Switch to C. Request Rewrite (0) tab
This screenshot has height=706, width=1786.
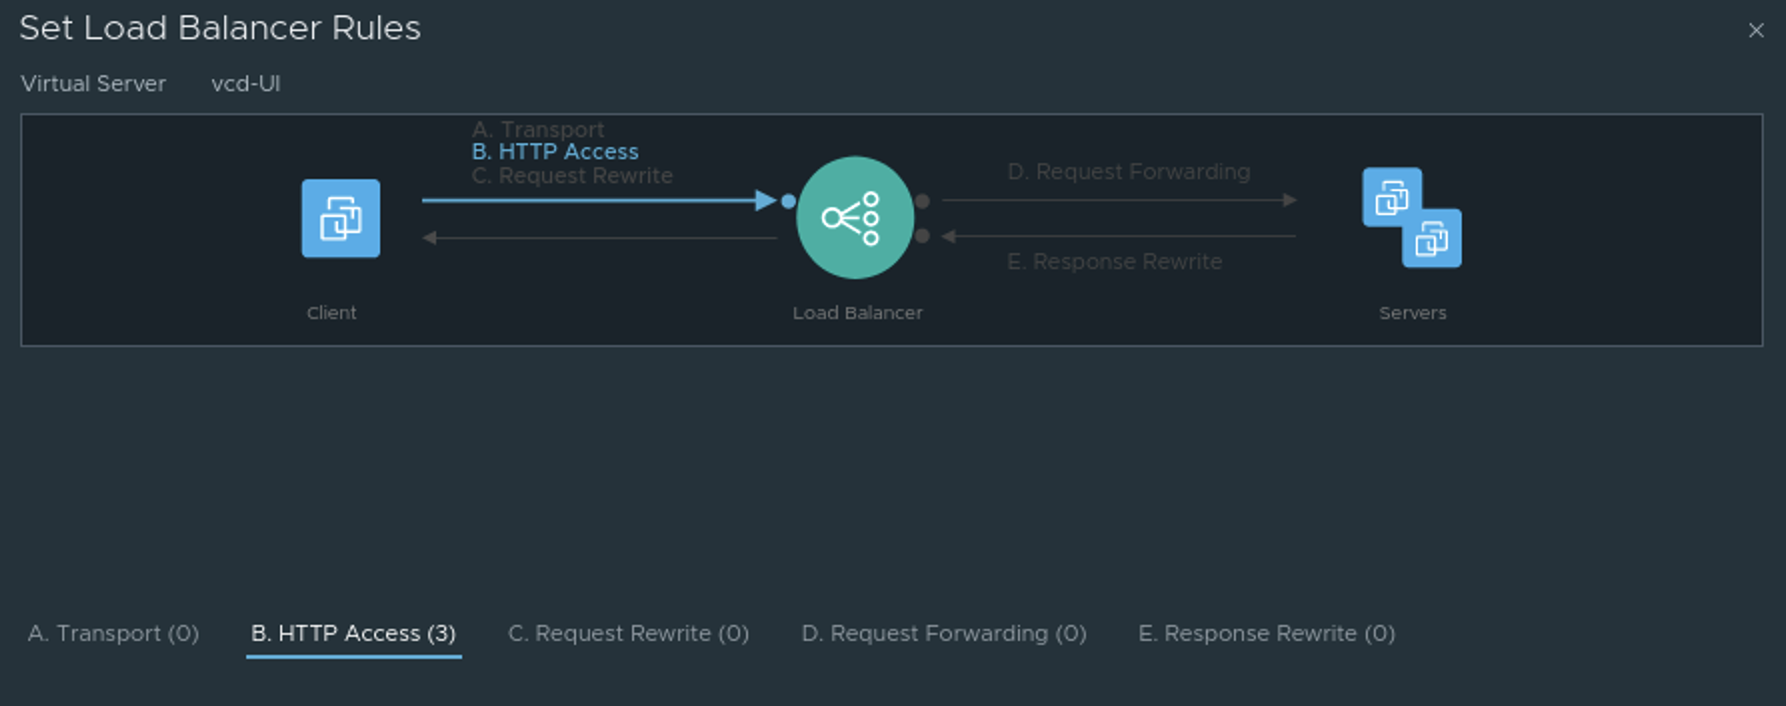pyautogui.click(x=628, y=633)
